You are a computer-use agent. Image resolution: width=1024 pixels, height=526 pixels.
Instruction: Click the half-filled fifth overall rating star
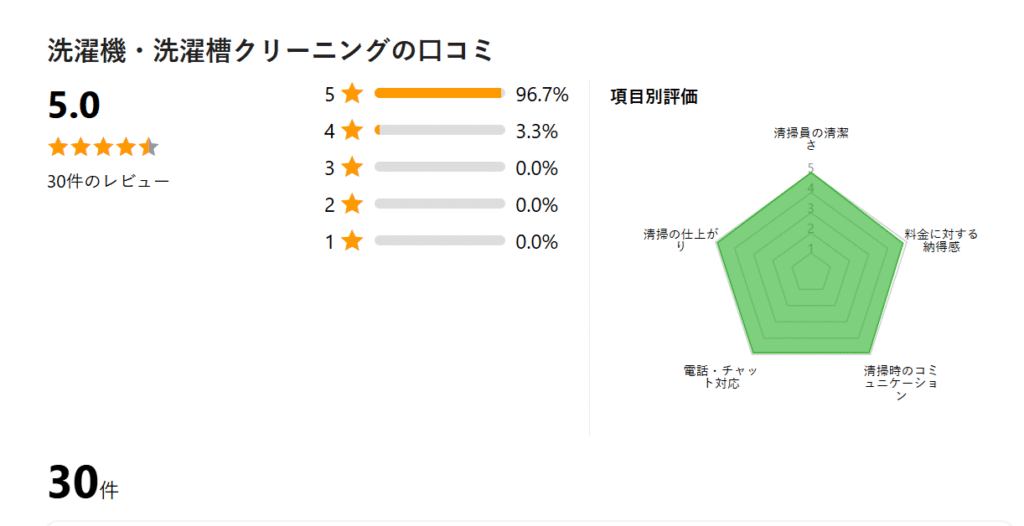(x=149, y=148)
